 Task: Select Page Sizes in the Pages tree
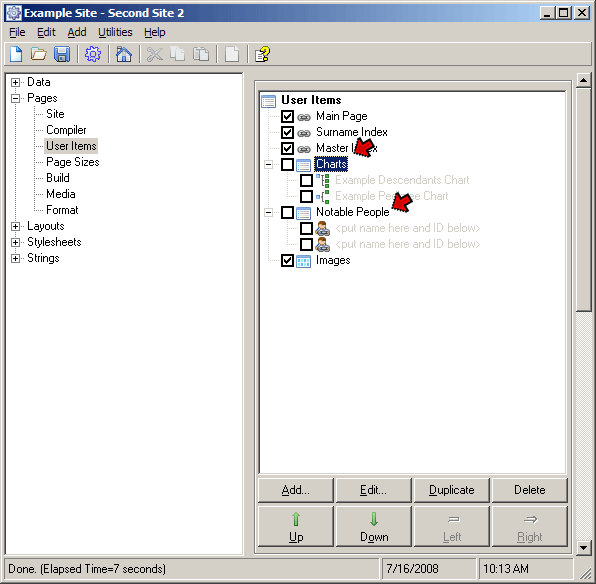click(x=73, y=162)
